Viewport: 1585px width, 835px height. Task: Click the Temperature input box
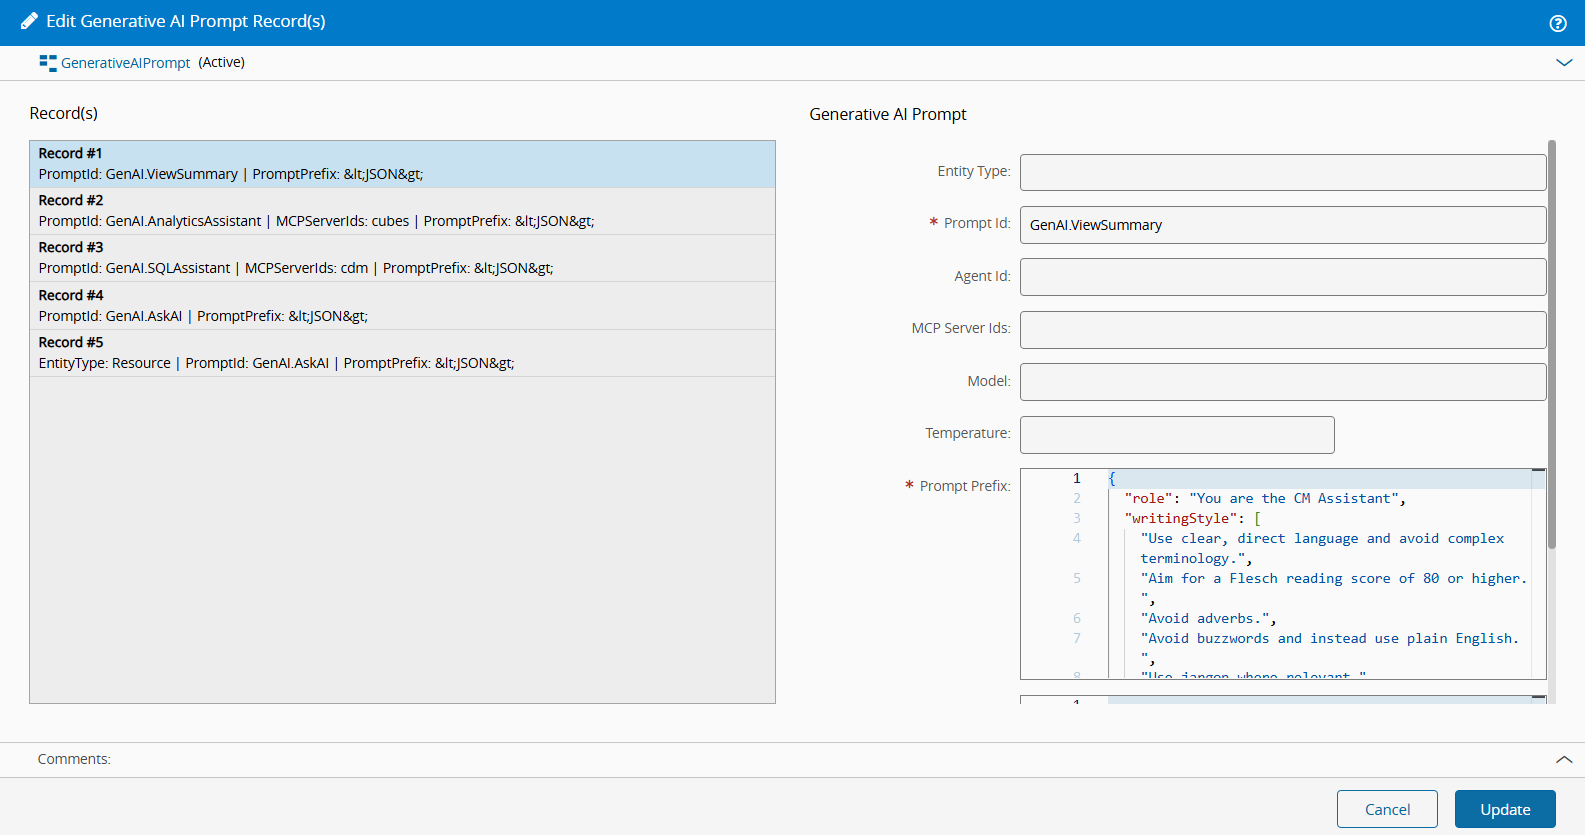(x=1176, y=435)
